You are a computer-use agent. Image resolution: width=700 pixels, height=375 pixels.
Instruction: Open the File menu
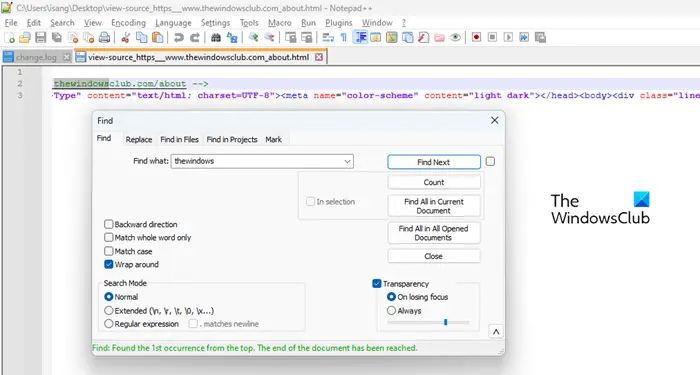11,23
